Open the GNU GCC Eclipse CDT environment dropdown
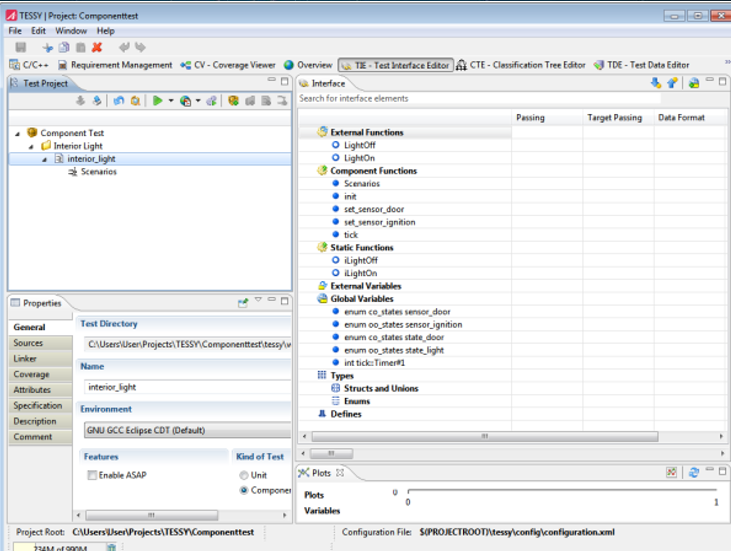 (187, 430)
